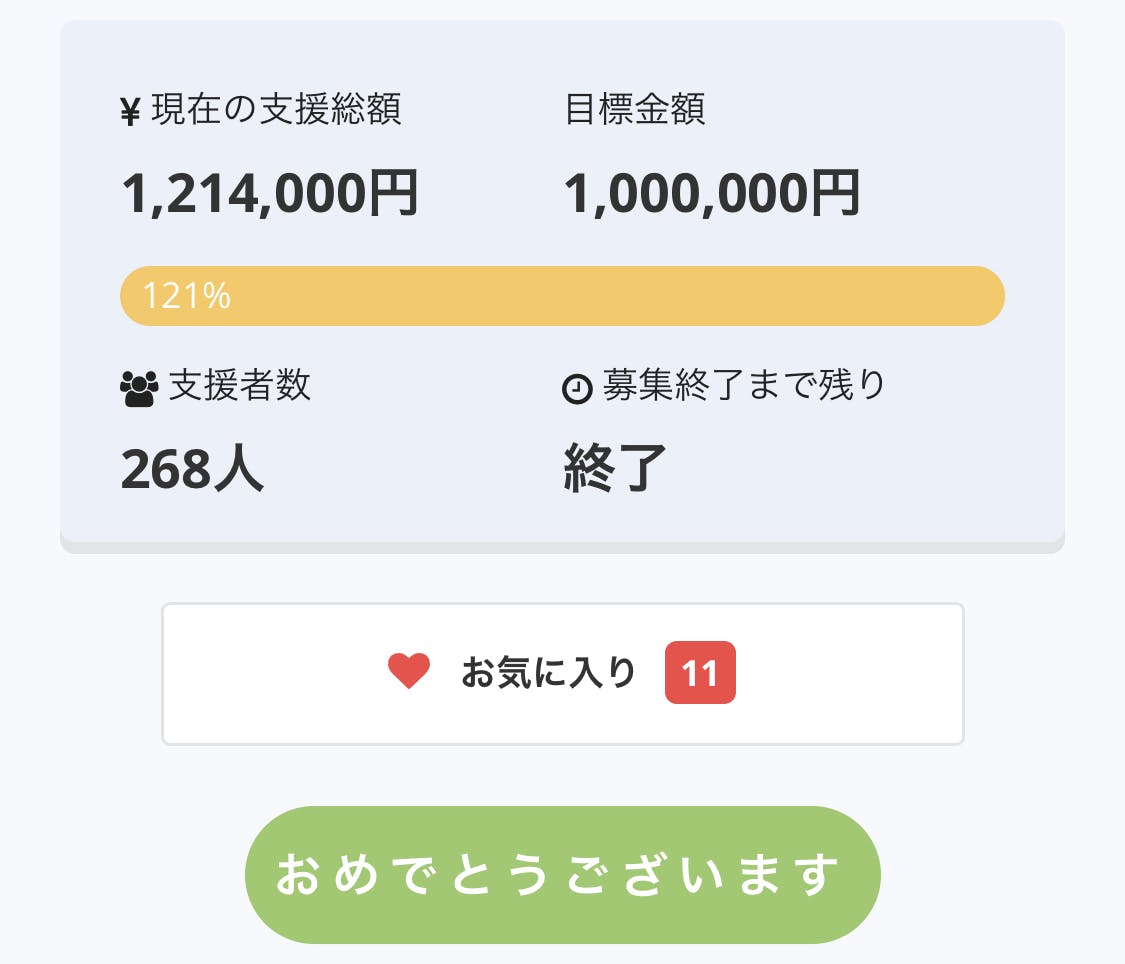Click the 終了 status text
1125x964 pixels.
click(615, 468)
